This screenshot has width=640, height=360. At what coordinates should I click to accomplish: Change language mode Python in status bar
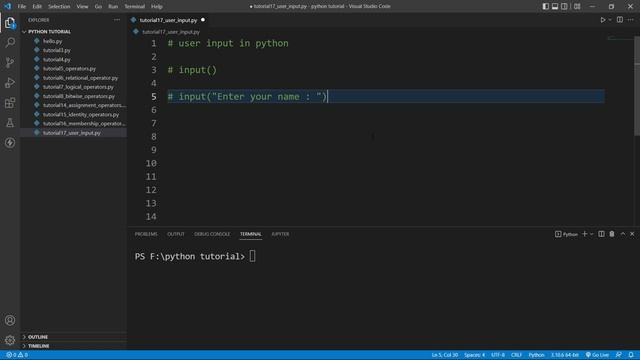[536, 355]
